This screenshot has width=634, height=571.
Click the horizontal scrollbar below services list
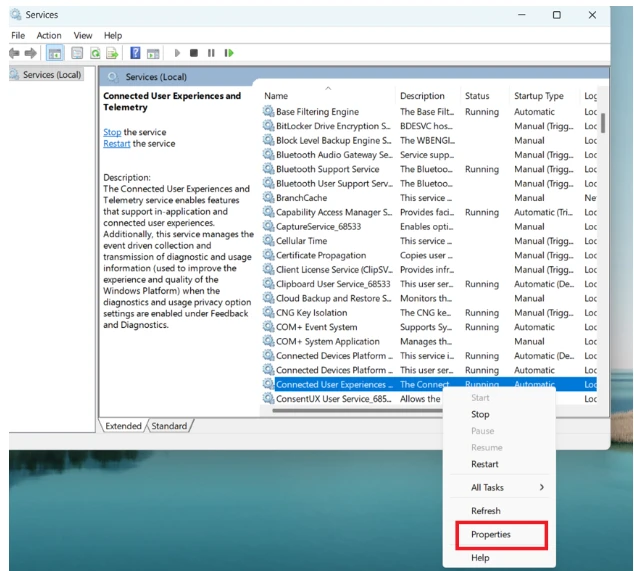click(357, 410)
